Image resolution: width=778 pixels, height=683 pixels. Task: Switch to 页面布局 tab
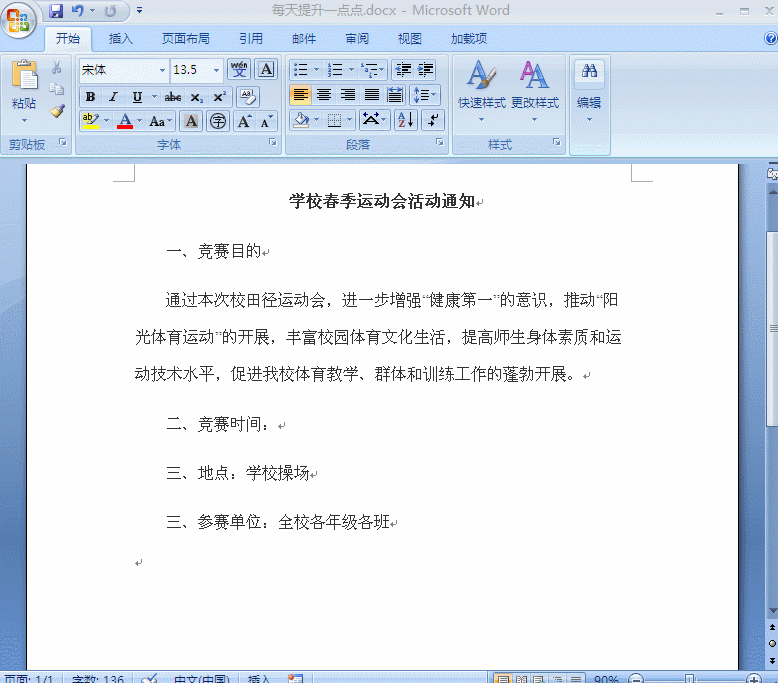click(x=186, y=38)
